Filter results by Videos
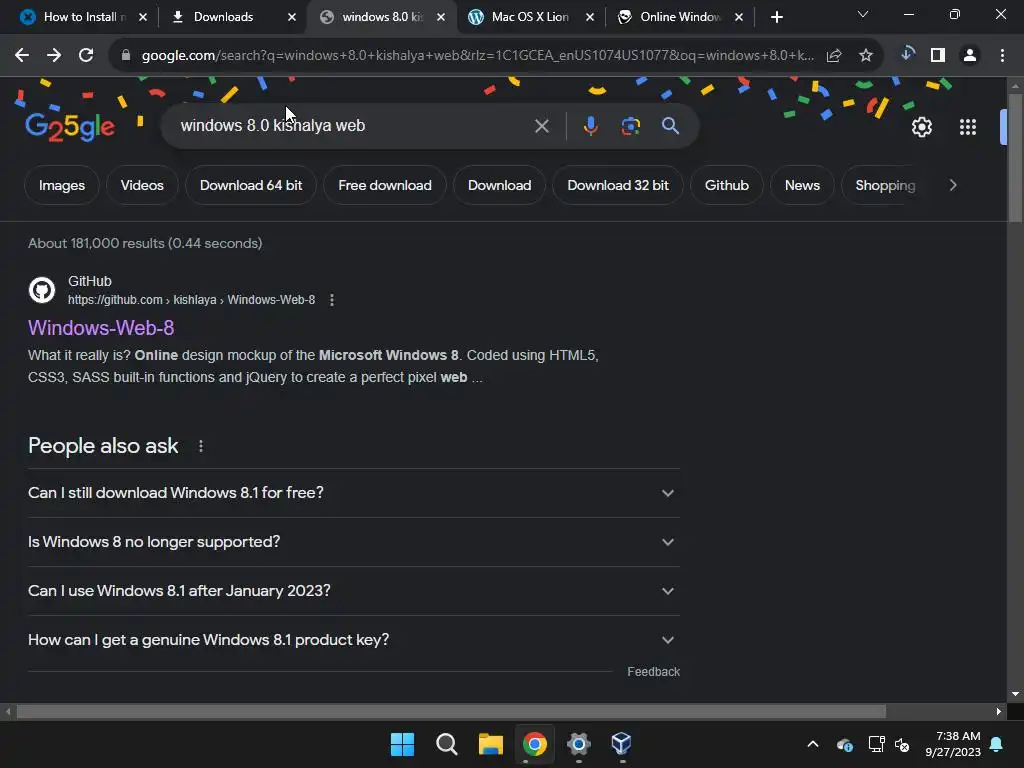Screen dimensions: 1024x768 pyautogui.click(x=142, y=185)
